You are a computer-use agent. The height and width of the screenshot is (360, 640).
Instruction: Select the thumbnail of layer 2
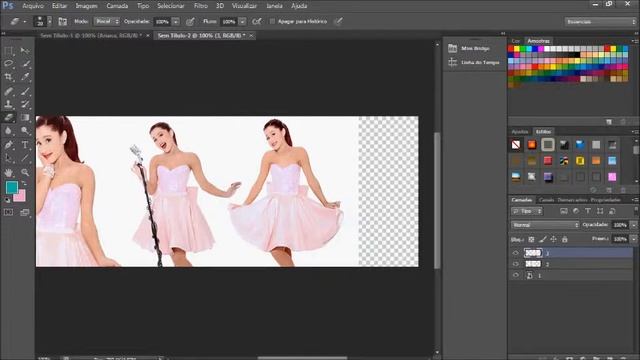(533, 264)
